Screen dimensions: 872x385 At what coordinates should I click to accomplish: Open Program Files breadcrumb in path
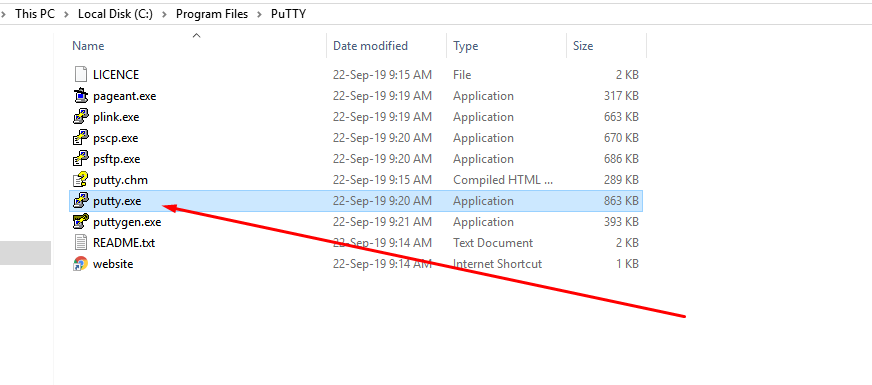(x=212, y=14)
